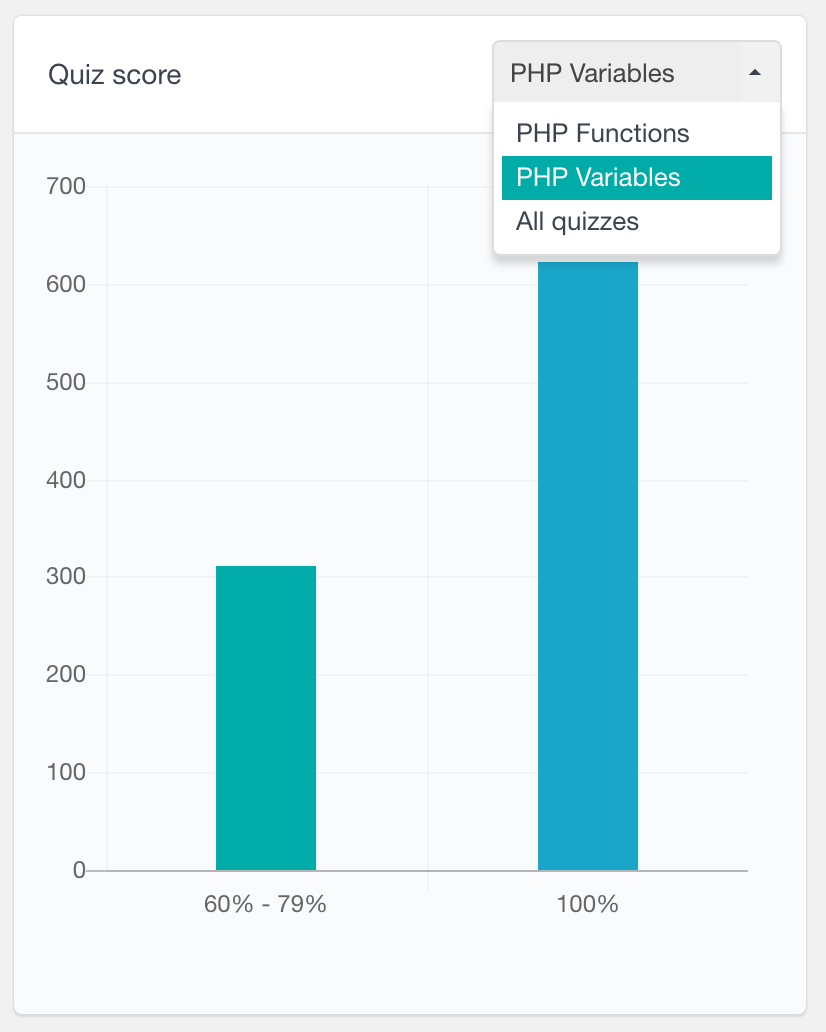
Task: Click the dropdown caret arrow icon
Action: [x=755, y=73]
